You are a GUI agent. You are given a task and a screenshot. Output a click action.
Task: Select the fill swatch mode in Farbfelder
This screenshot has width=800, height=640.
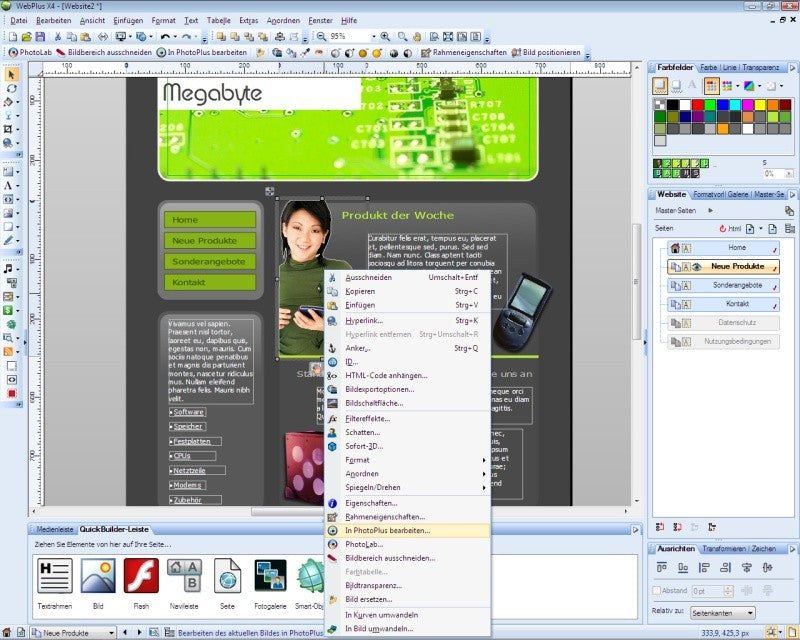tap(660, 86)
